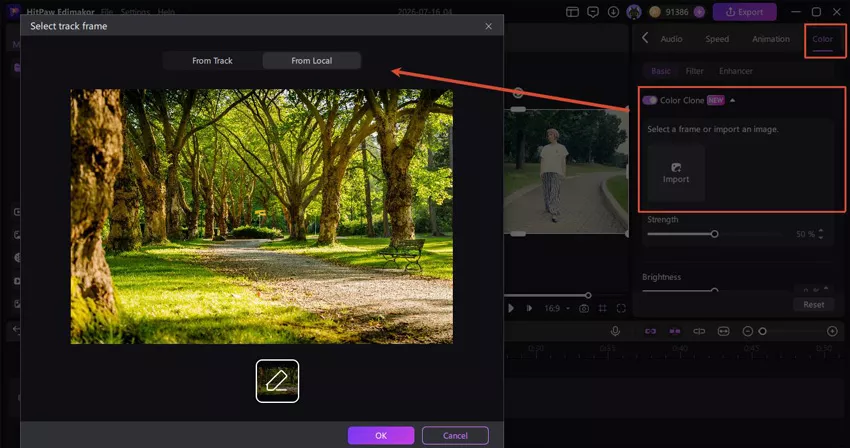This screenshot has width=850, height=448.
Task: Click the fit timeline to window icon
Action: click(724, 331)
